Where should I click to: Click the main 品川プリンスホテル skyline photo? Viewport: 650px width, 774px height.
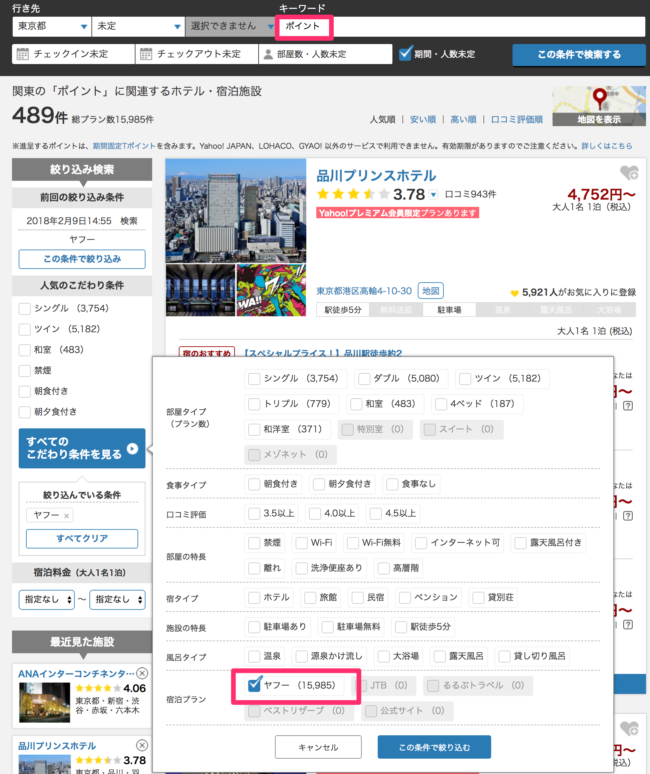pyautogui.click(x=236, y=211)
